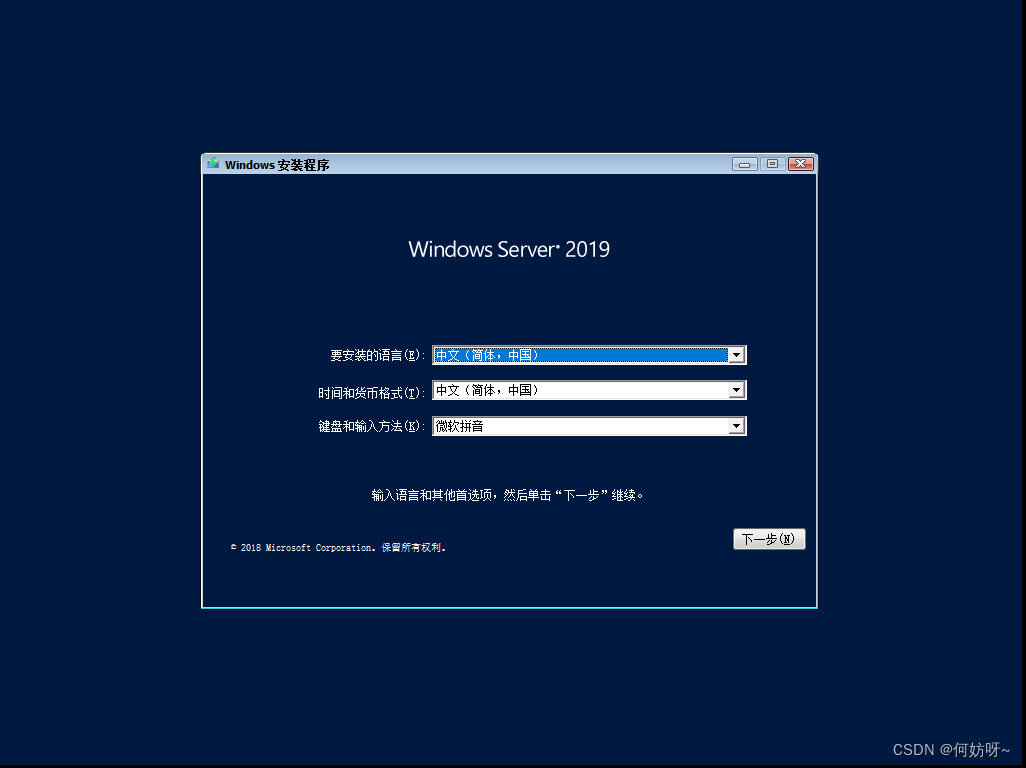Click the 2018 Microsoft Corporation copyright text

click(x=338, y=548)
